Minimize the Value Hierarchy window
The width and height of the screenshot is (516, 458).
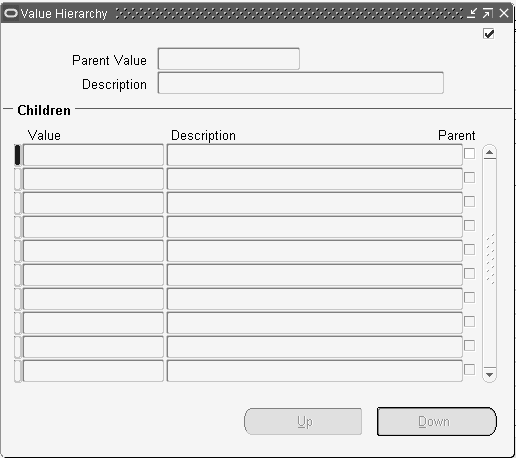pos(472,13)
